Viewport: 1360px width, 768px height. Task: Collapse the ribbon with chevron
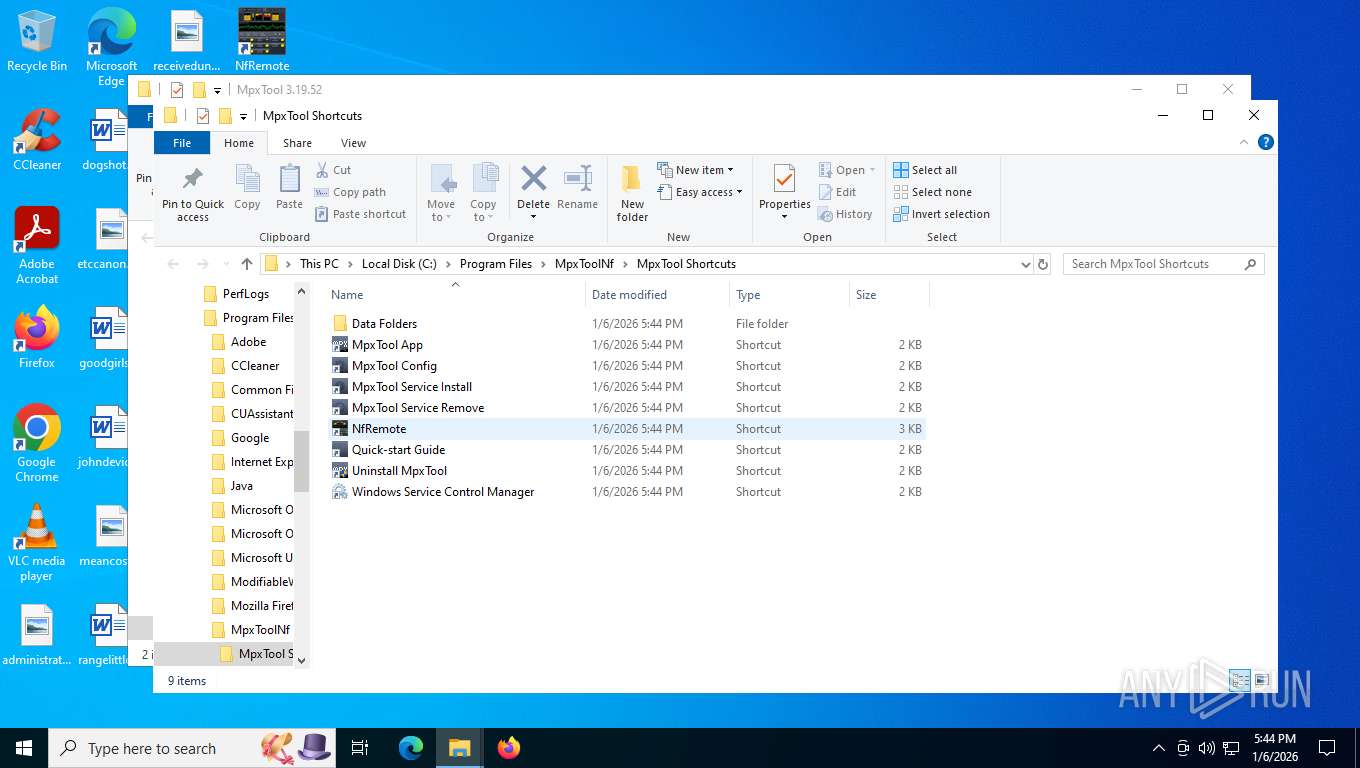click(x=1244, y=143)
